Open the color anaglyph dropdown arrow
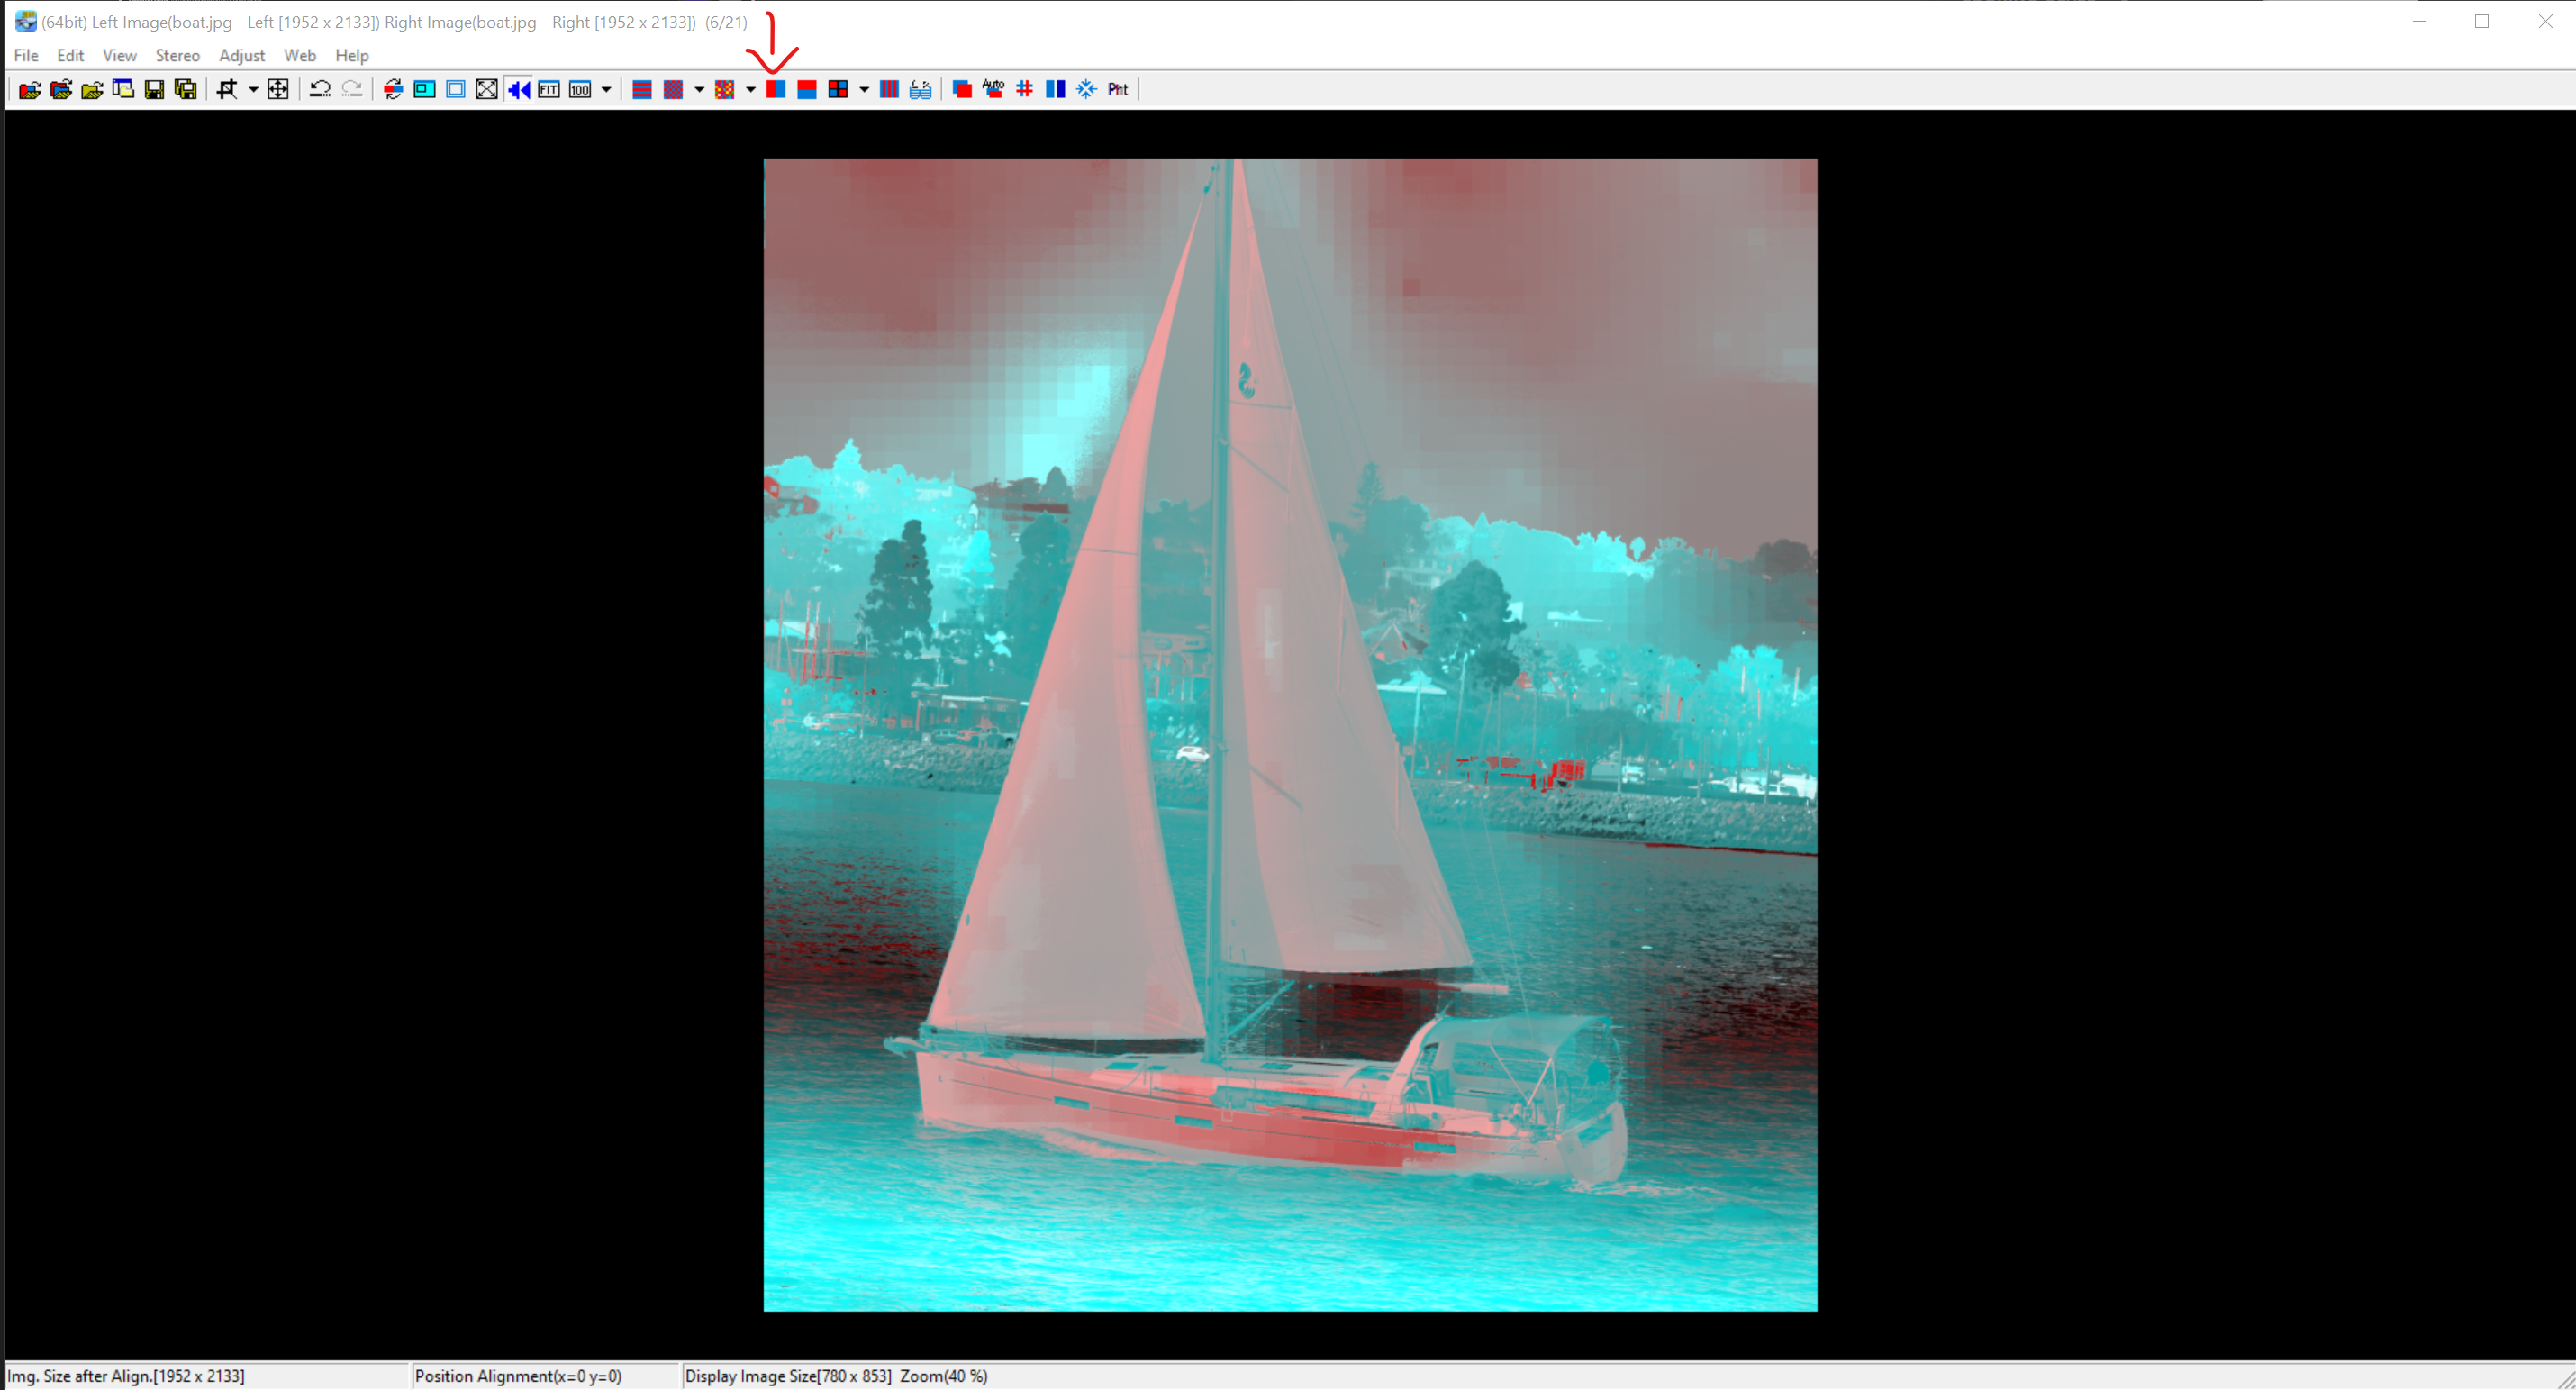2576x1390 pixels. (x=750, y=90)
